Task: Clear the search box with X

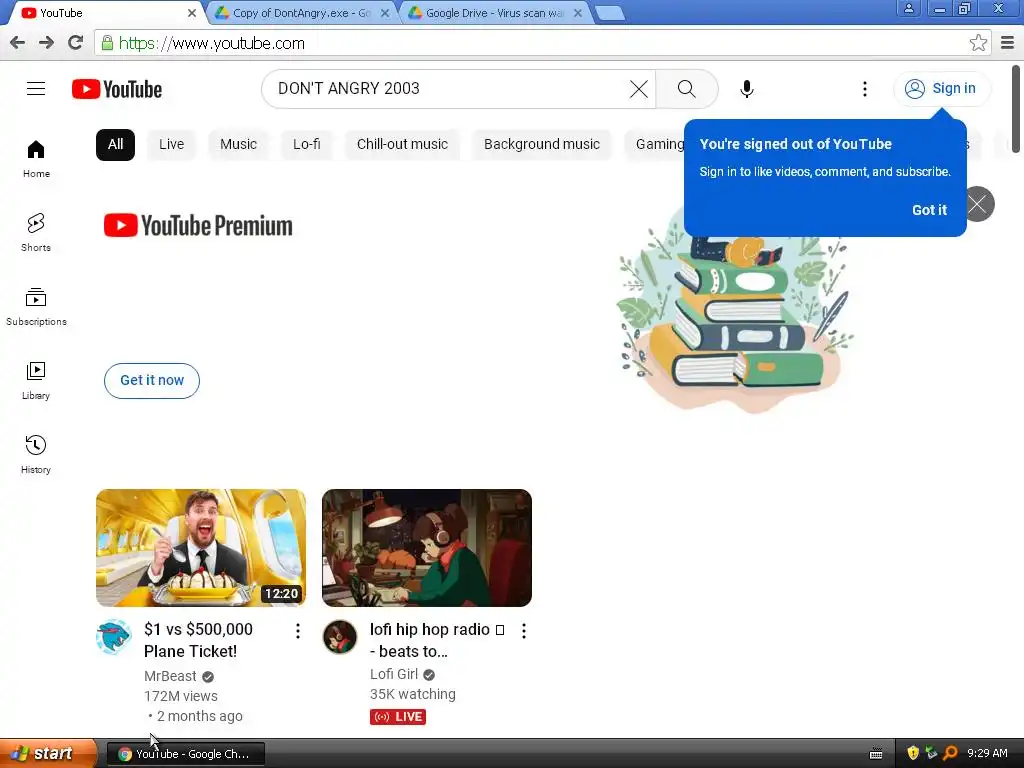Action: pyautogui.click(x=639, y=89)
